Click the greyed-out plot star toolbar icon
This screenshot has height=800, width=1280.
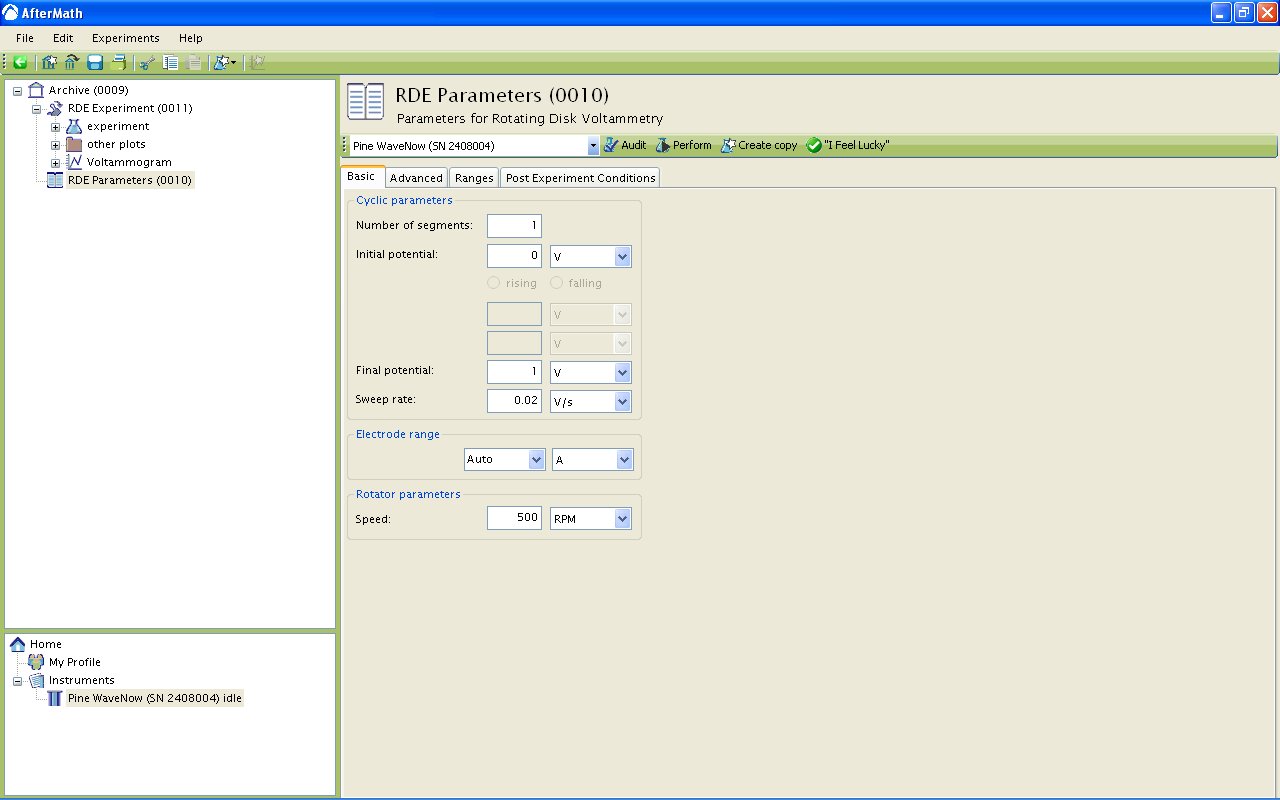257,62
